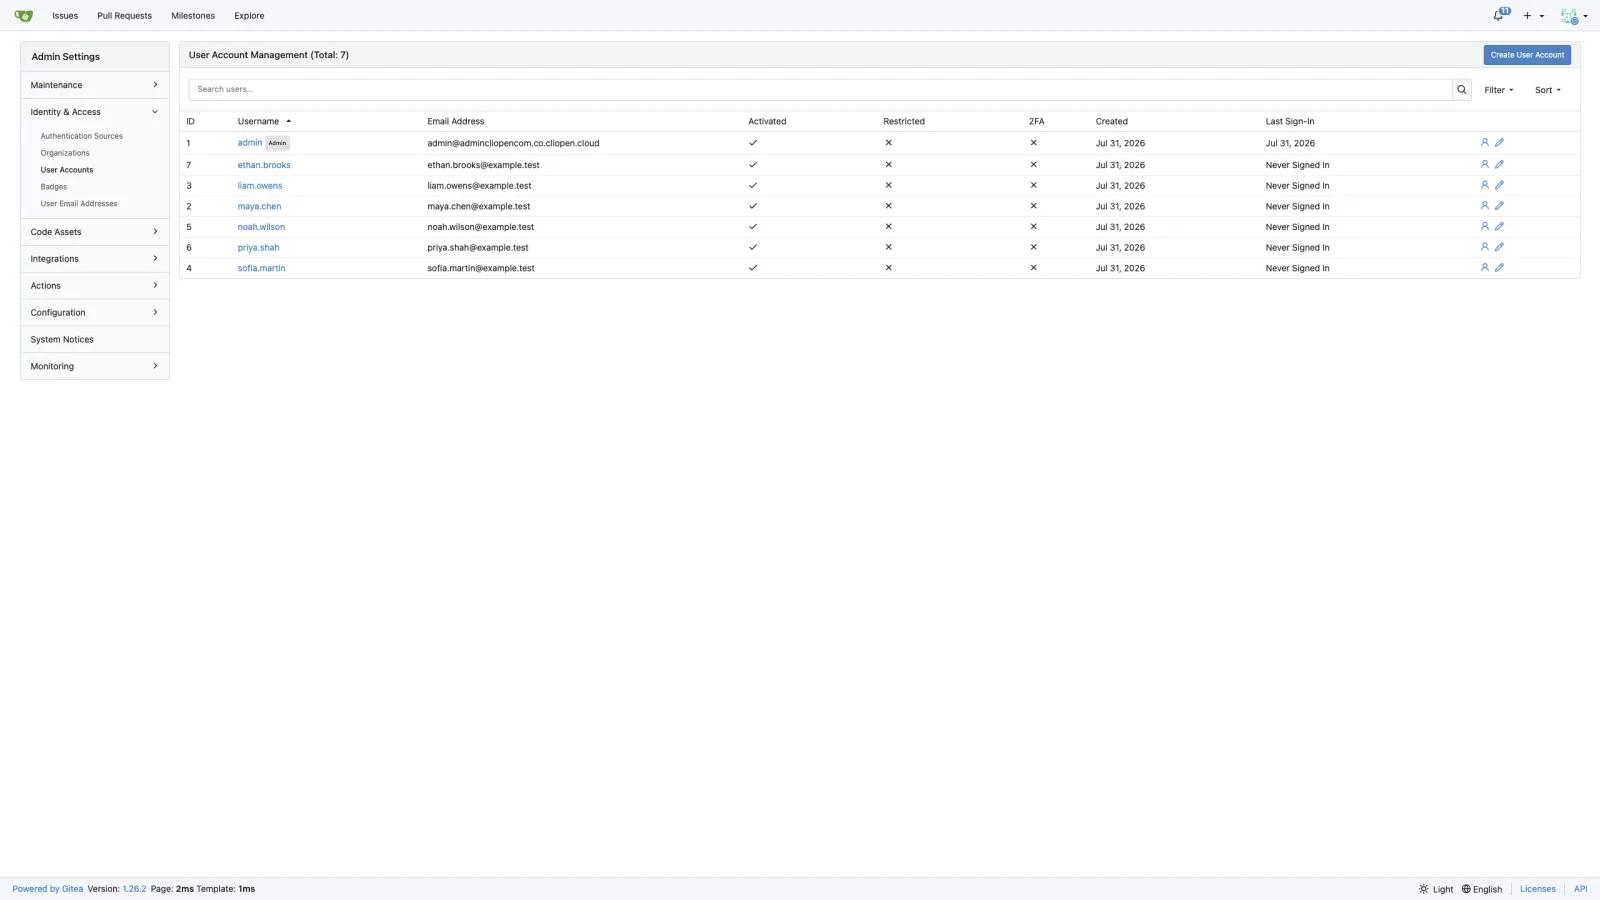The image size is (1600, 900).
Task: Go to Issues in top navigation
Action: 65,16
